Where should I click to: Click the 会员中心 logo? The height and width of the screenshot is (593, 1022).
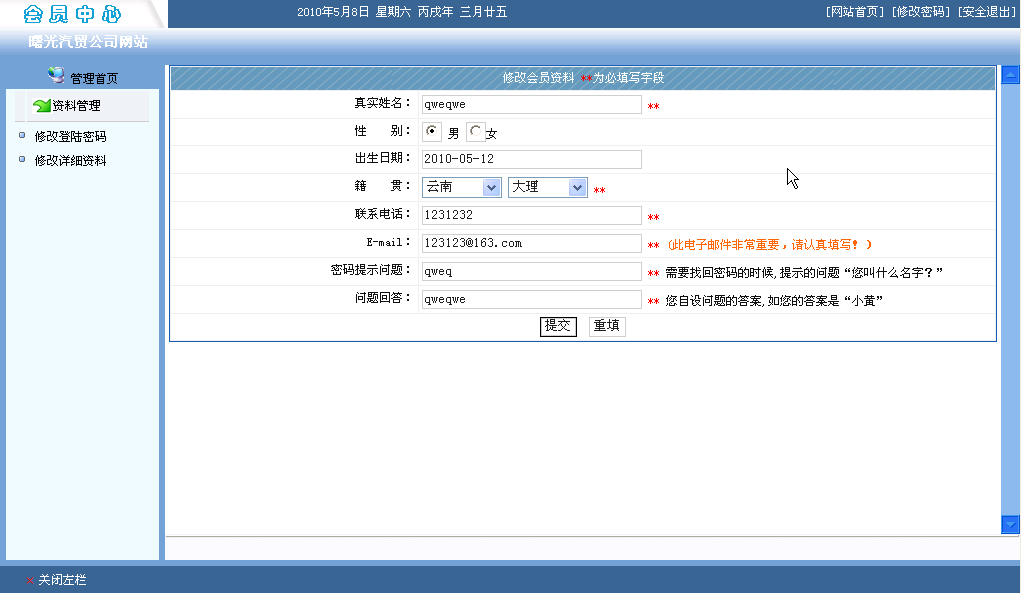(x=72, y=14)
